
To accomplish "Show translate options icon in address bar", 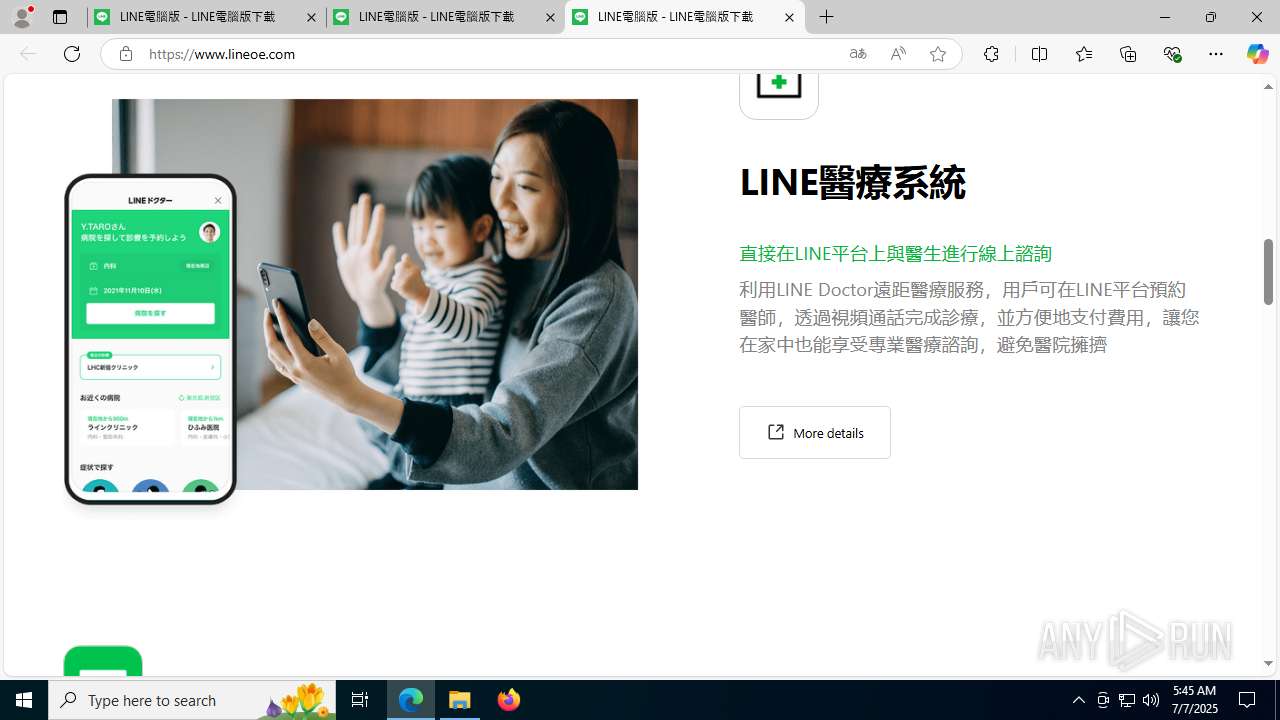I will coord(858,54).
